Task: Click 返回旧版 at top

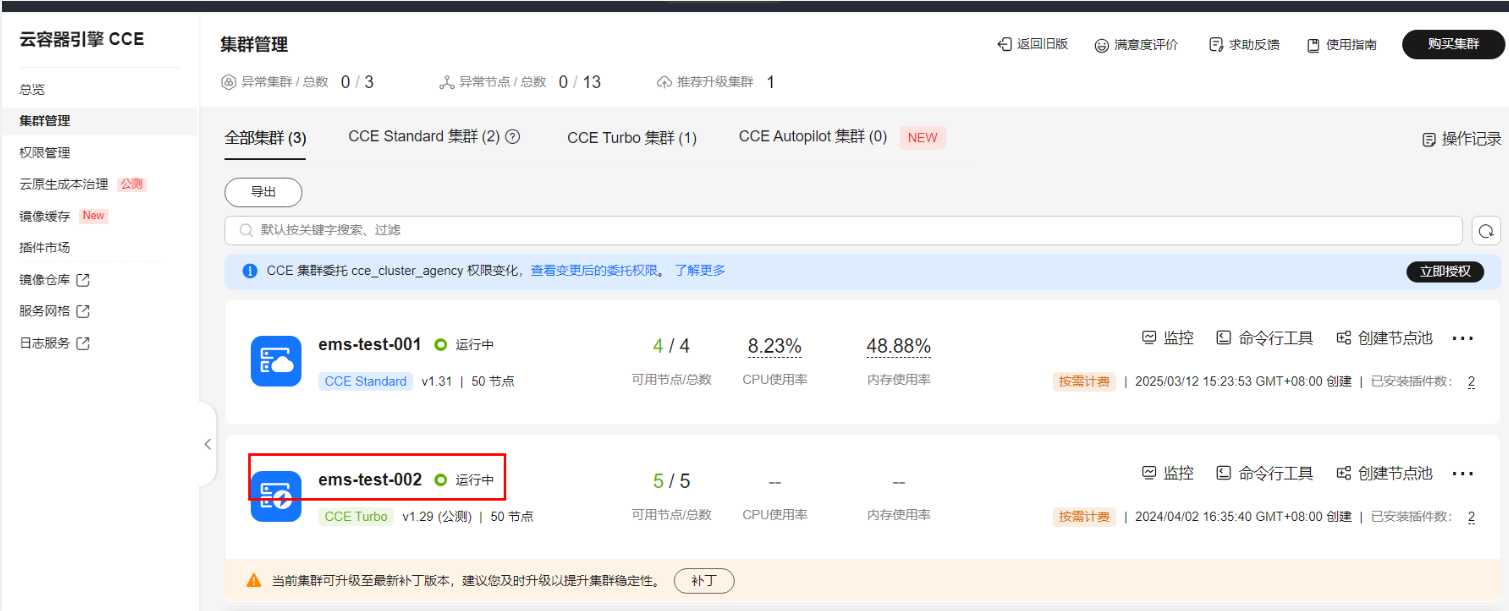Action: [x=1033, y=45]
